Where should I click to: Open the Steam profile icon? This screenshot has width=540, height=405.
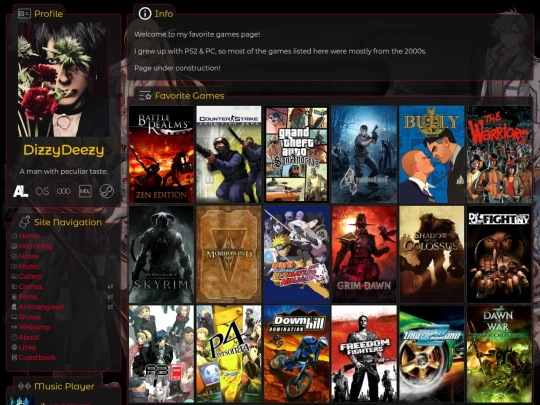click(x=107, y=191)
